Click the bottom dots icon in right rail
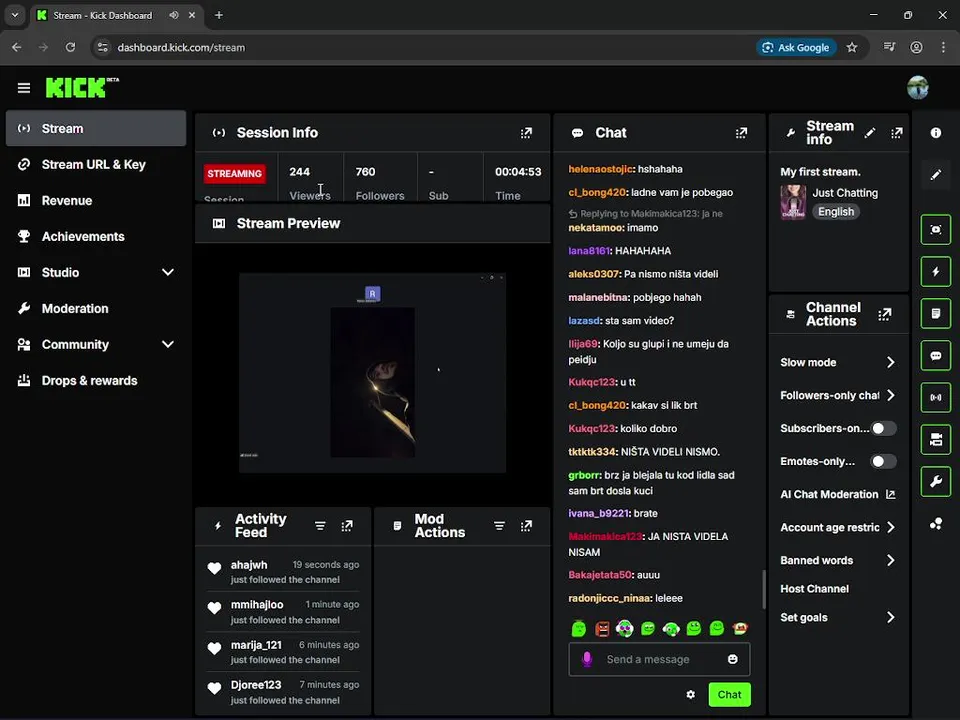Screen dimensions: 960x720 [x=936, y=524]
